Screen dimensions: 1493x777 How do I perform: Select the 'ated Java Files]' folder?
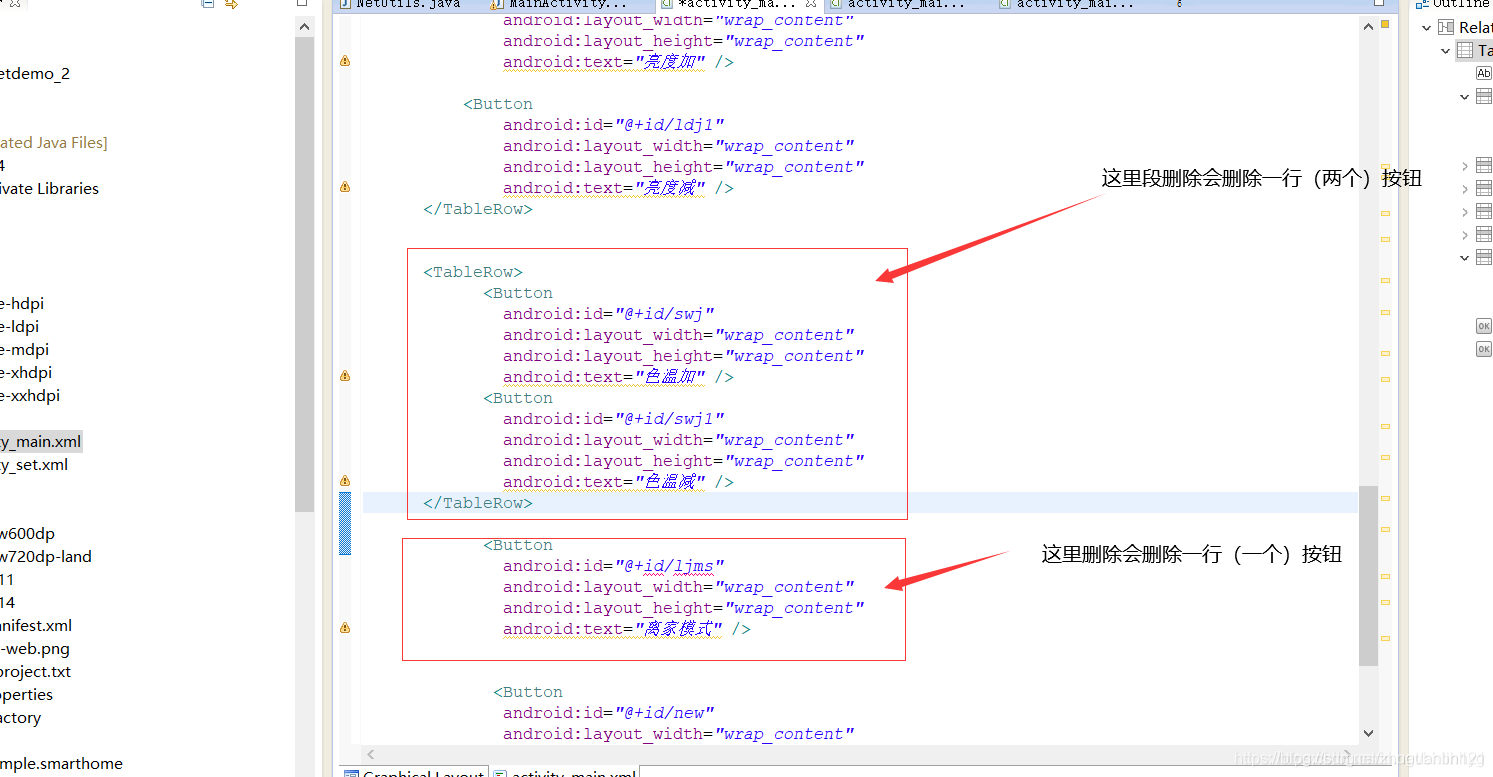click(54, 143)
